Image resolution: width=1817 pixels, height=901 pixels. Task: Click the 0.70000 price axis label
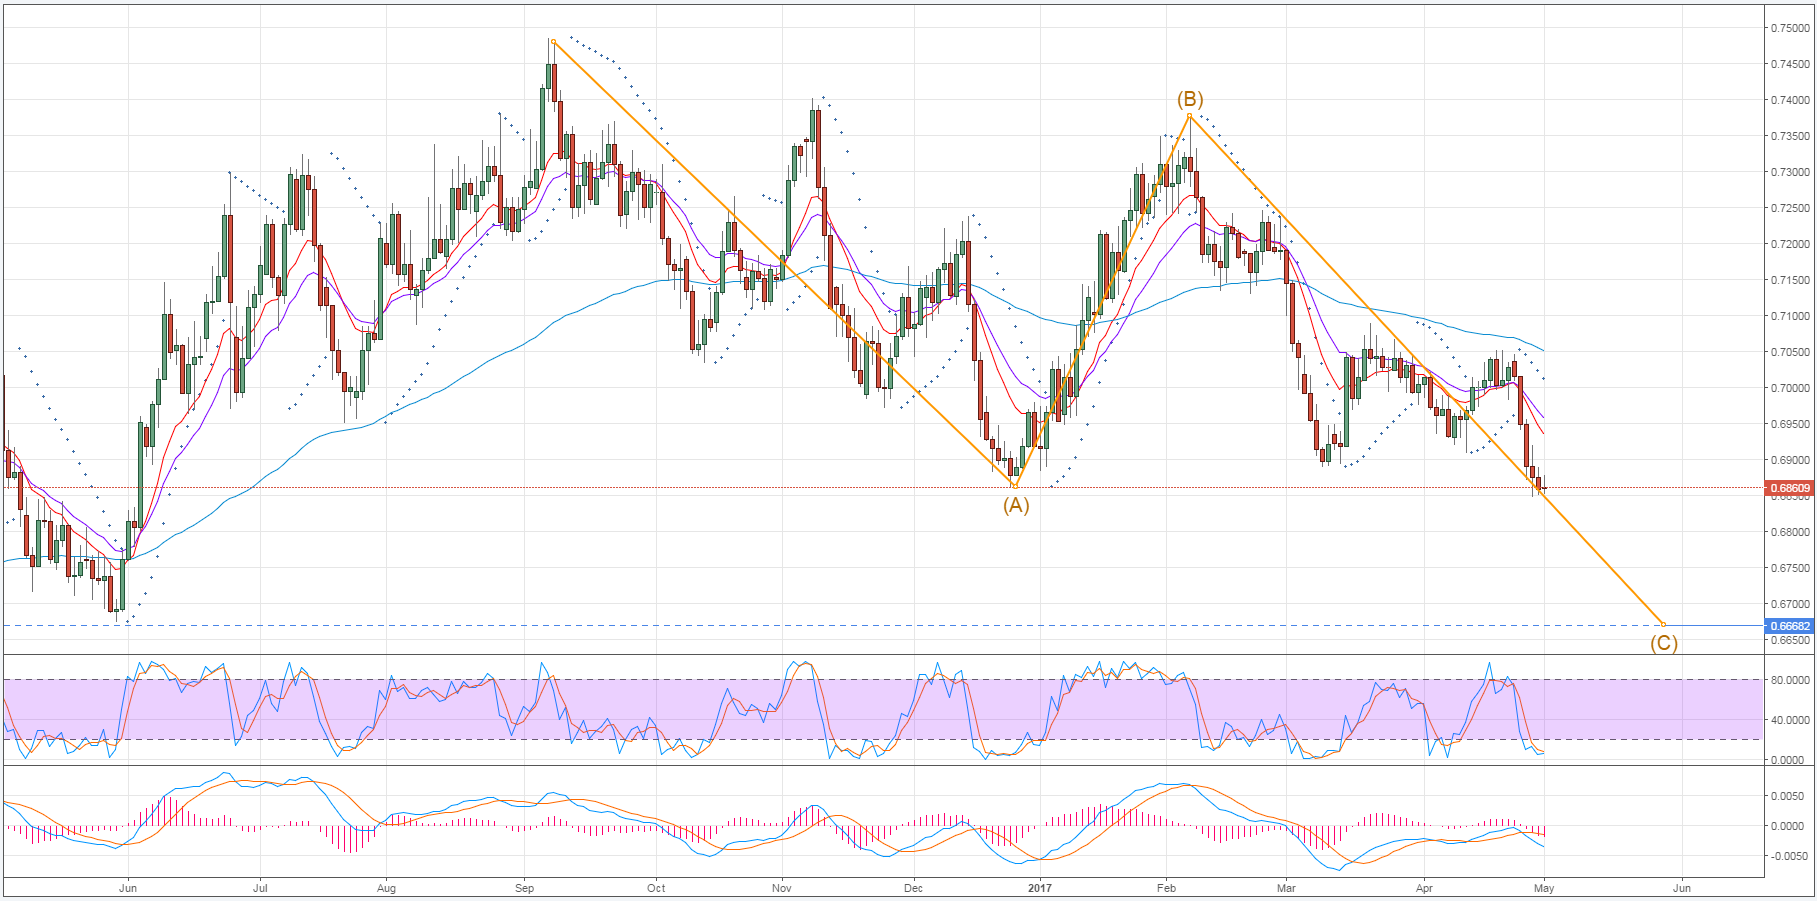[x=1790, y=388]
